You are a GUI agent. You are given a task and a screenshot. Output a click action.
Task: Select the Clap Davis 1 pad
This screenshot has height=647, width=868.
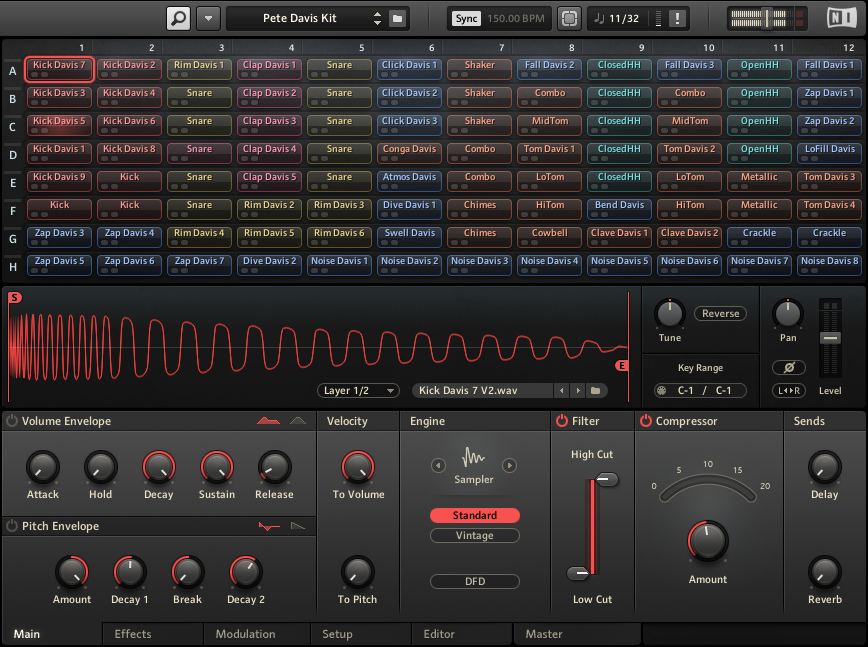point(270,69)
